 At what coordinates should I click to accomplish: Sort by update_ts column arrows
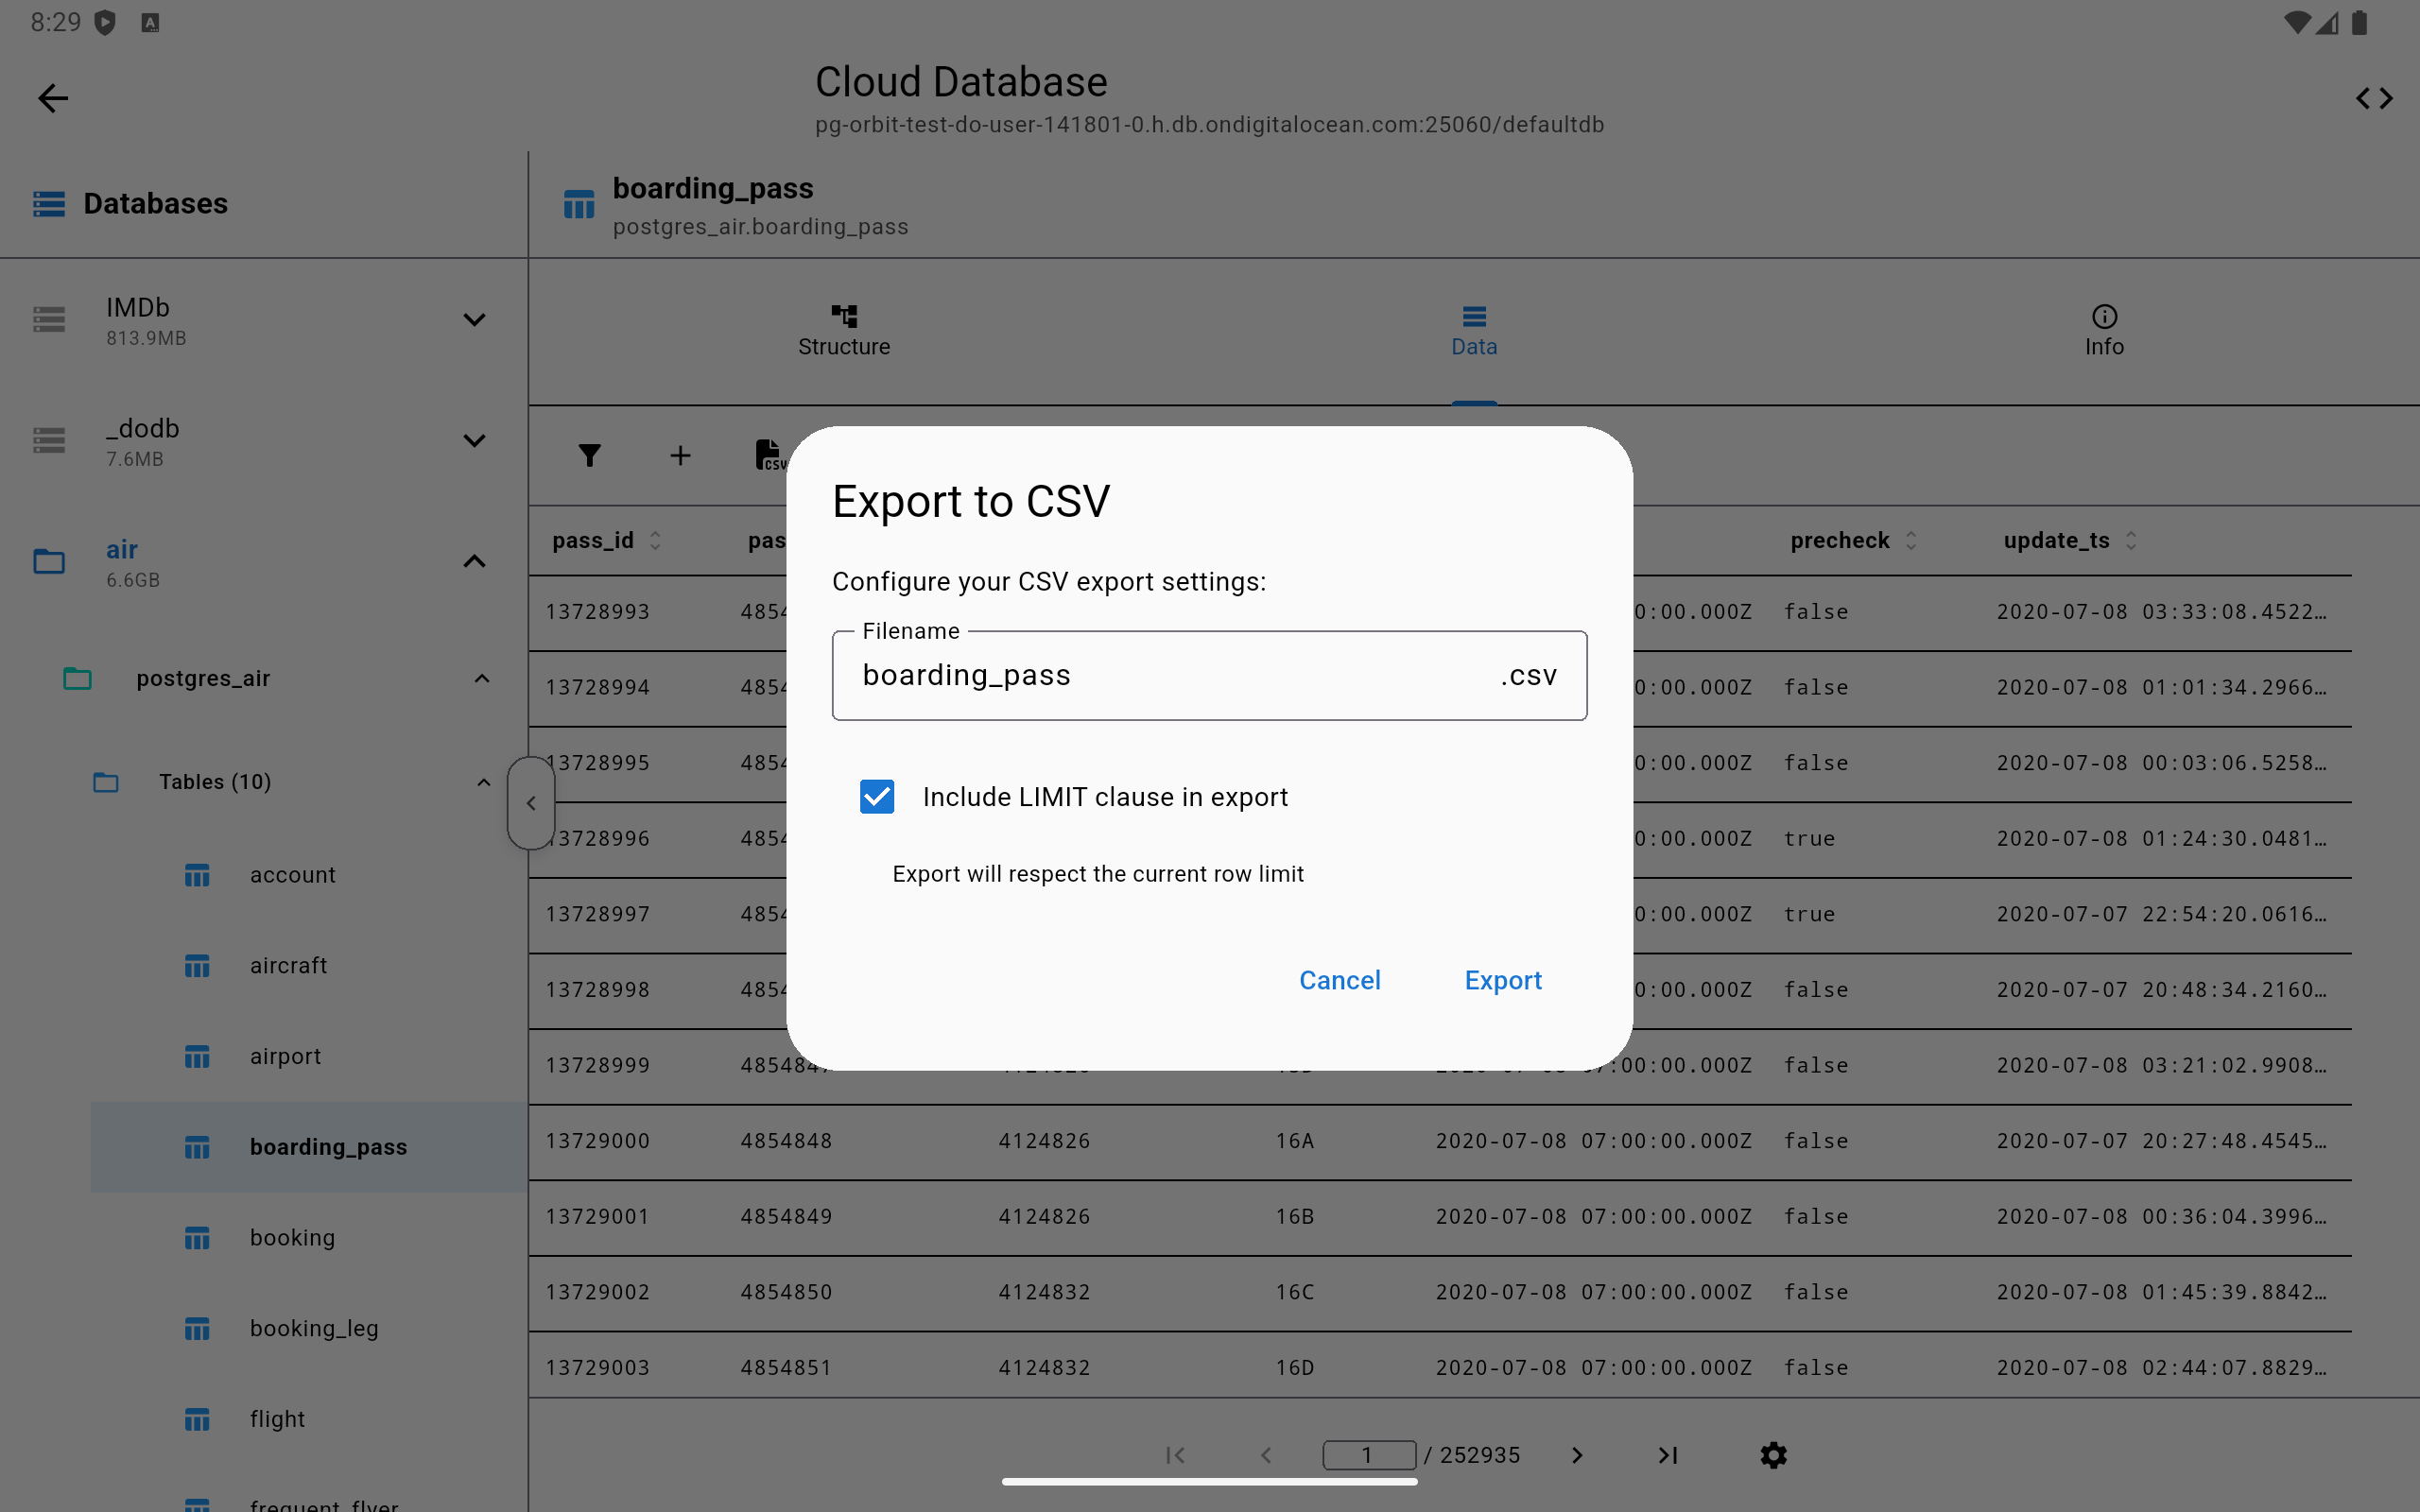coord(2131,541)
